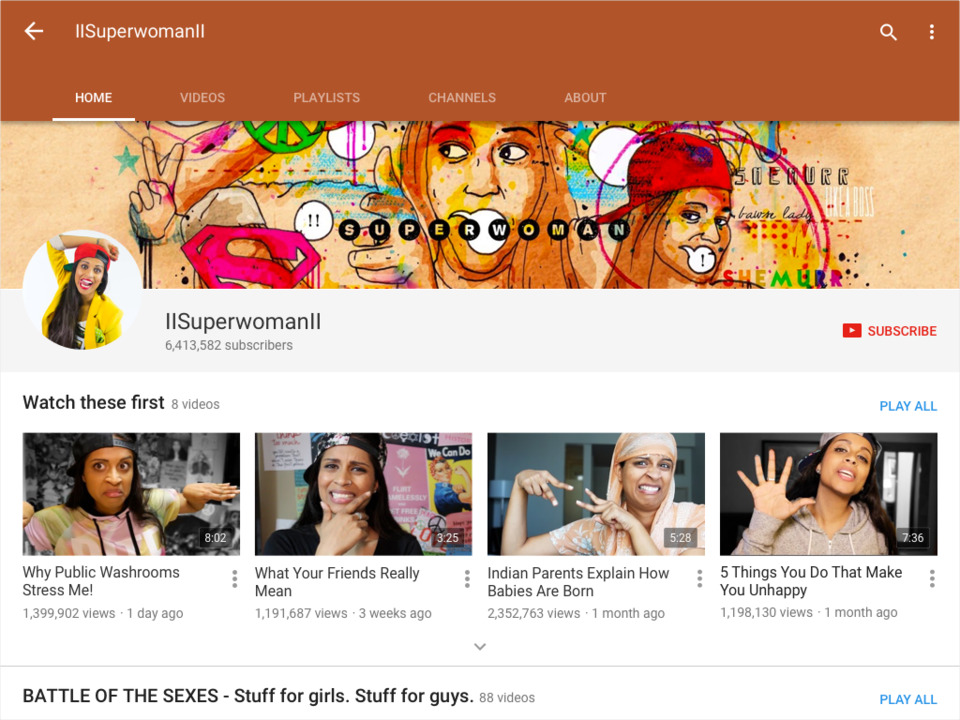Click the Superwoman channel banner art

click(x=480, y=204)
